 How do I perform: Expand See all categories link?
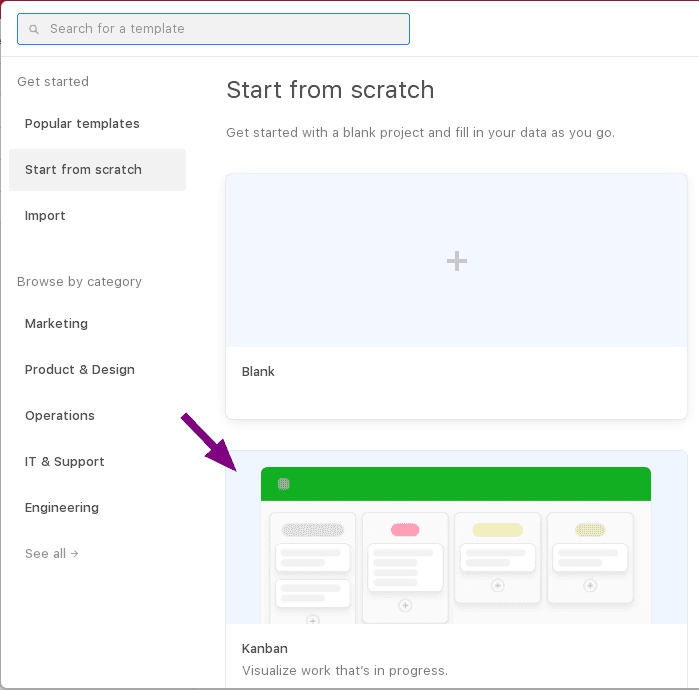(51, 554)
